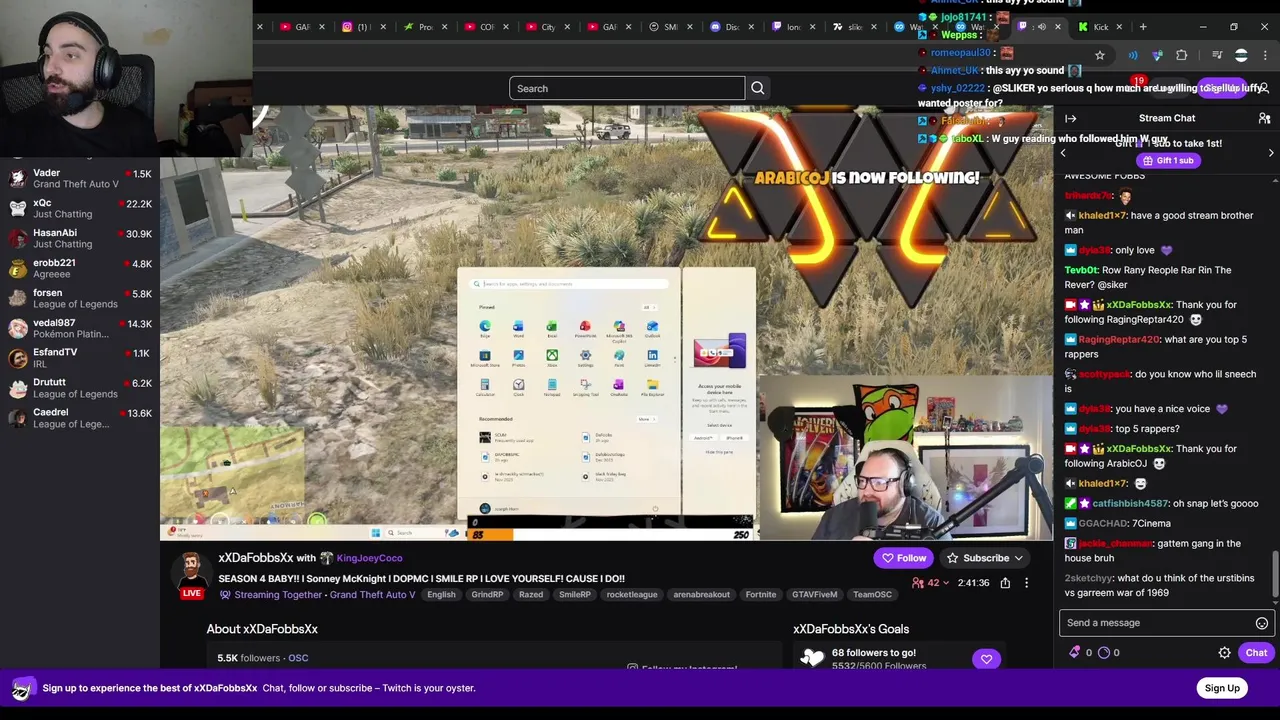Switch to the sliker Kick tab
Viewport: 1280px width, 720px height.
click(852, 27)
